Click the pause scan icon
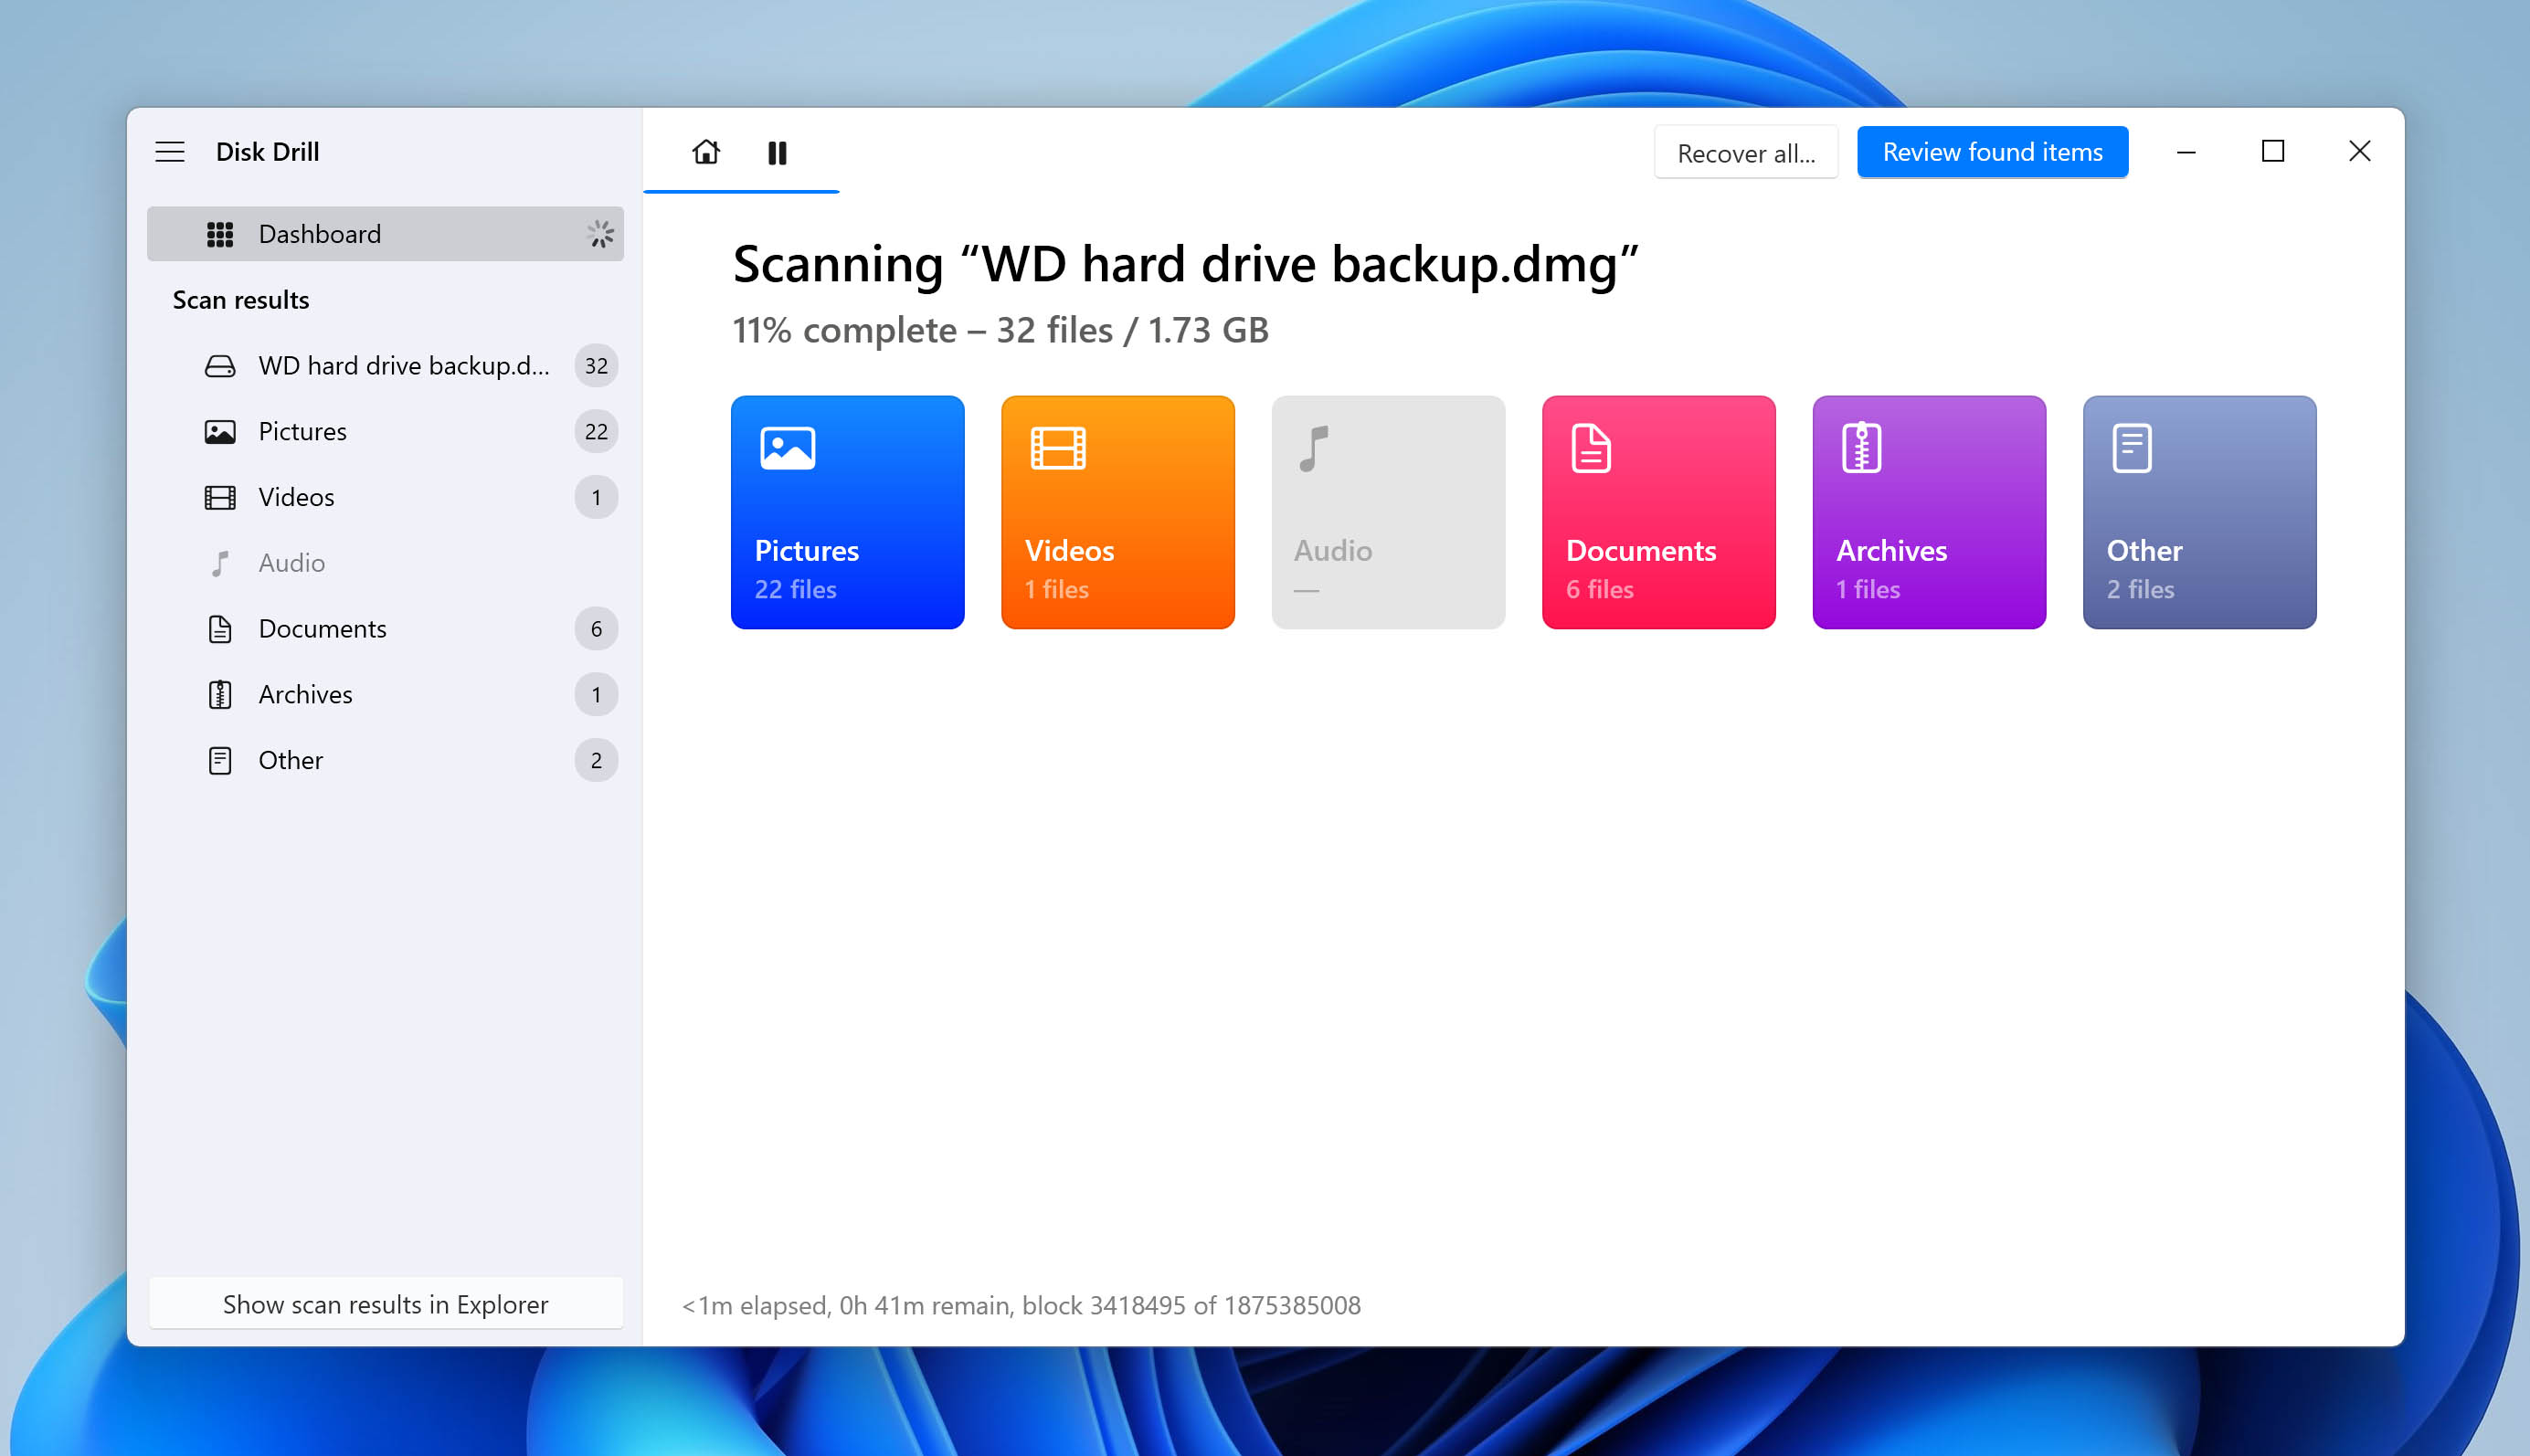 [778, 151]
